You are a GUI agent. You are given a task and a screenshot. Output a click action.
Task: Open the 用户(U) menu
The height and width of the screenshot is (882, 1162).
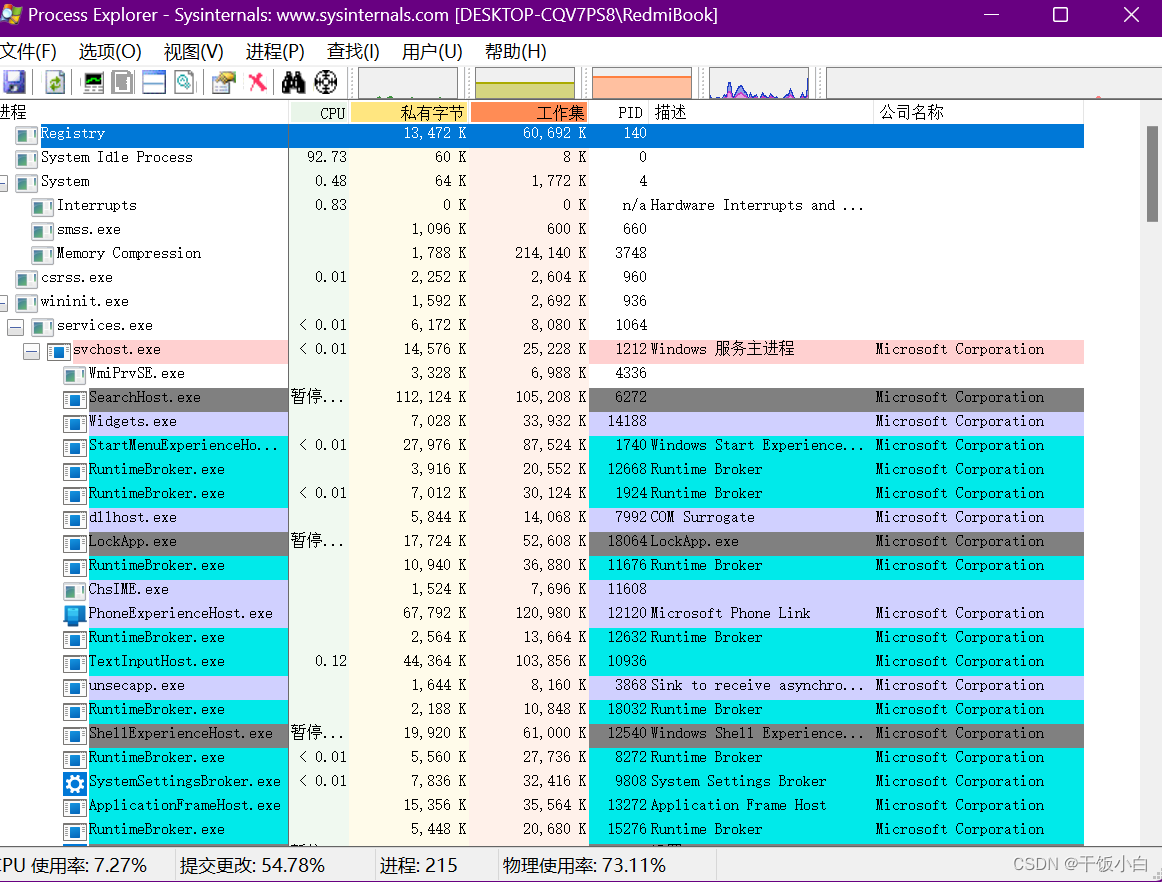coord(432,52)
